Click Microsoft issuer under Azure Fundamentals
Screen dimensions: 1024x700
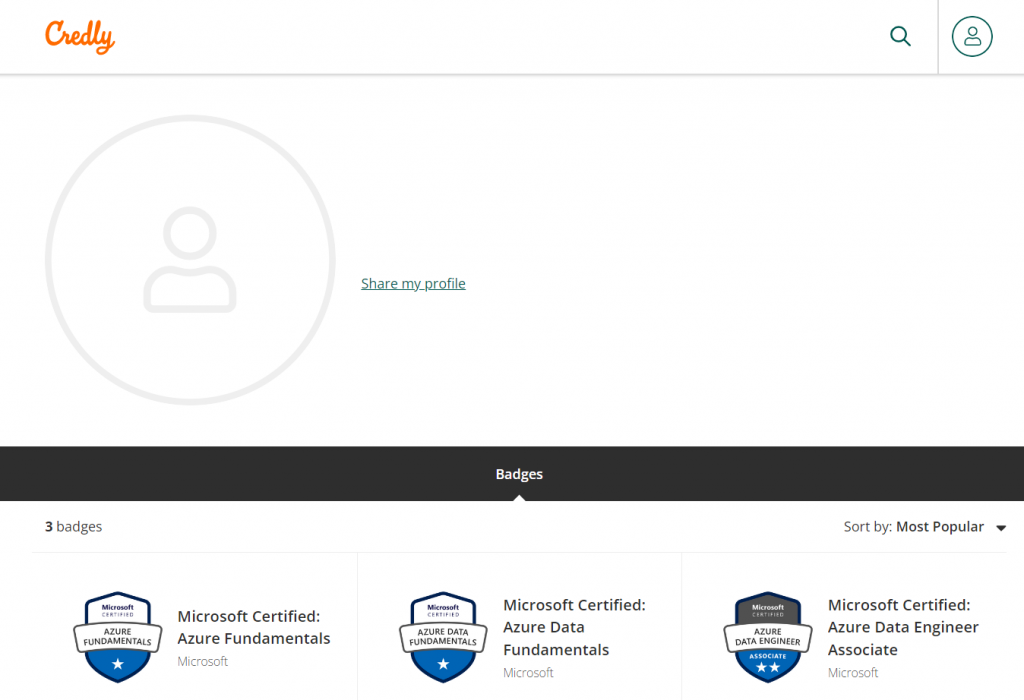[202, 661]
